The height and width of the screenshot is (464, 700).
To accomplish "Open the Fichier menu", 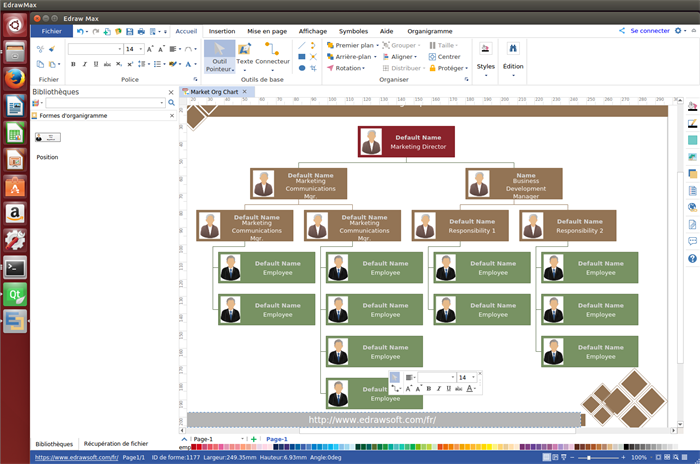I will pyautogui.click(x=52, y=31).
